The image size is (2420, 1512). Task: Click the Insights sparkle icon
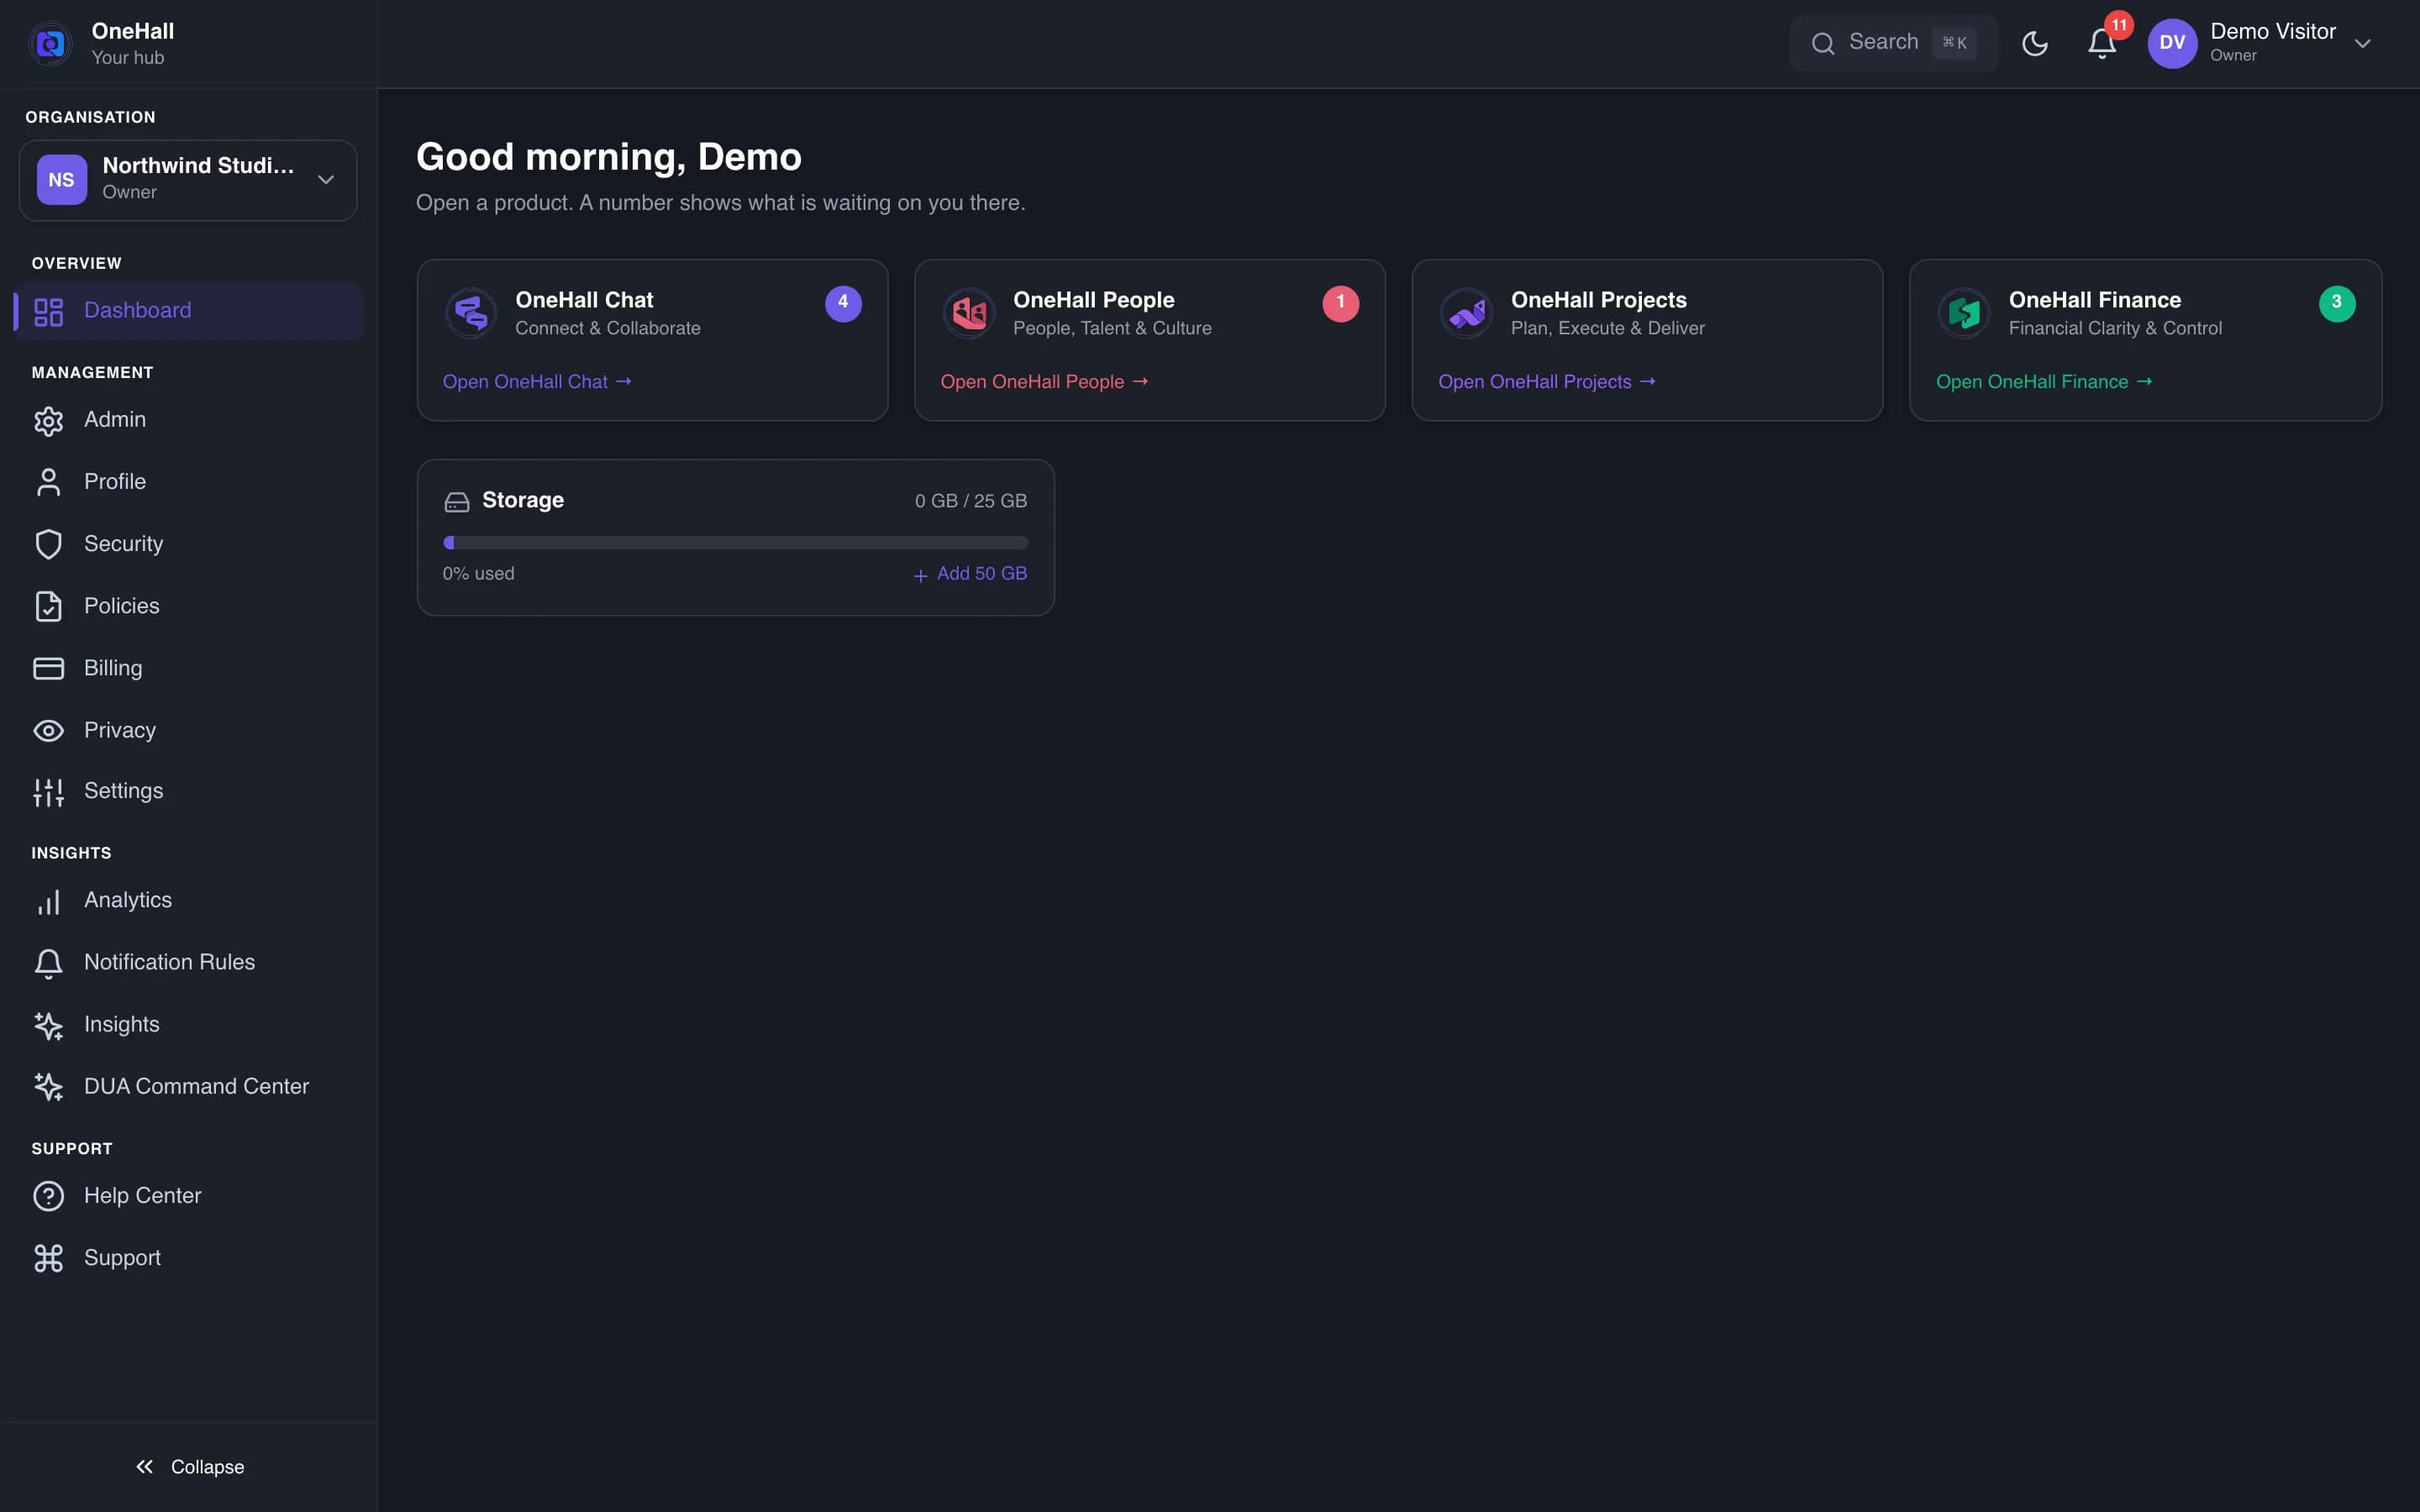(49, 1026)
